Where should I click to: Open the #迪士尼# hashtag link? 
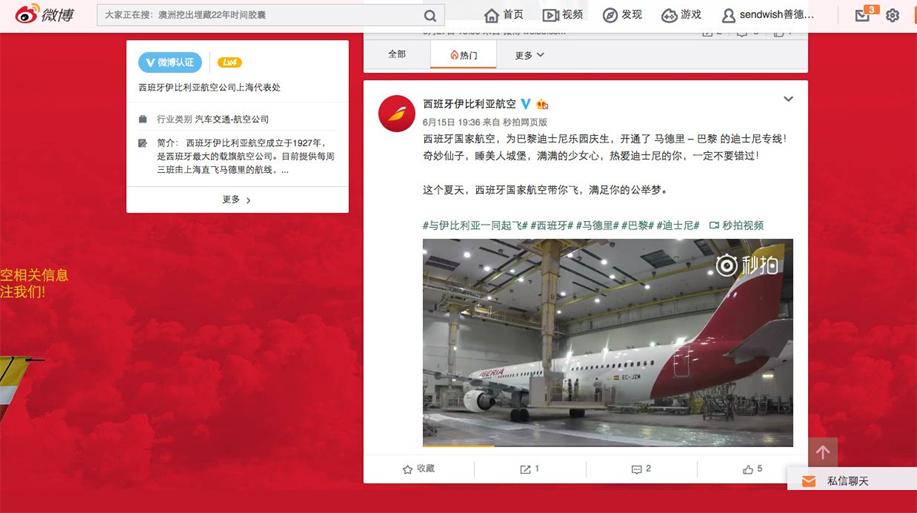click(678, 225)
